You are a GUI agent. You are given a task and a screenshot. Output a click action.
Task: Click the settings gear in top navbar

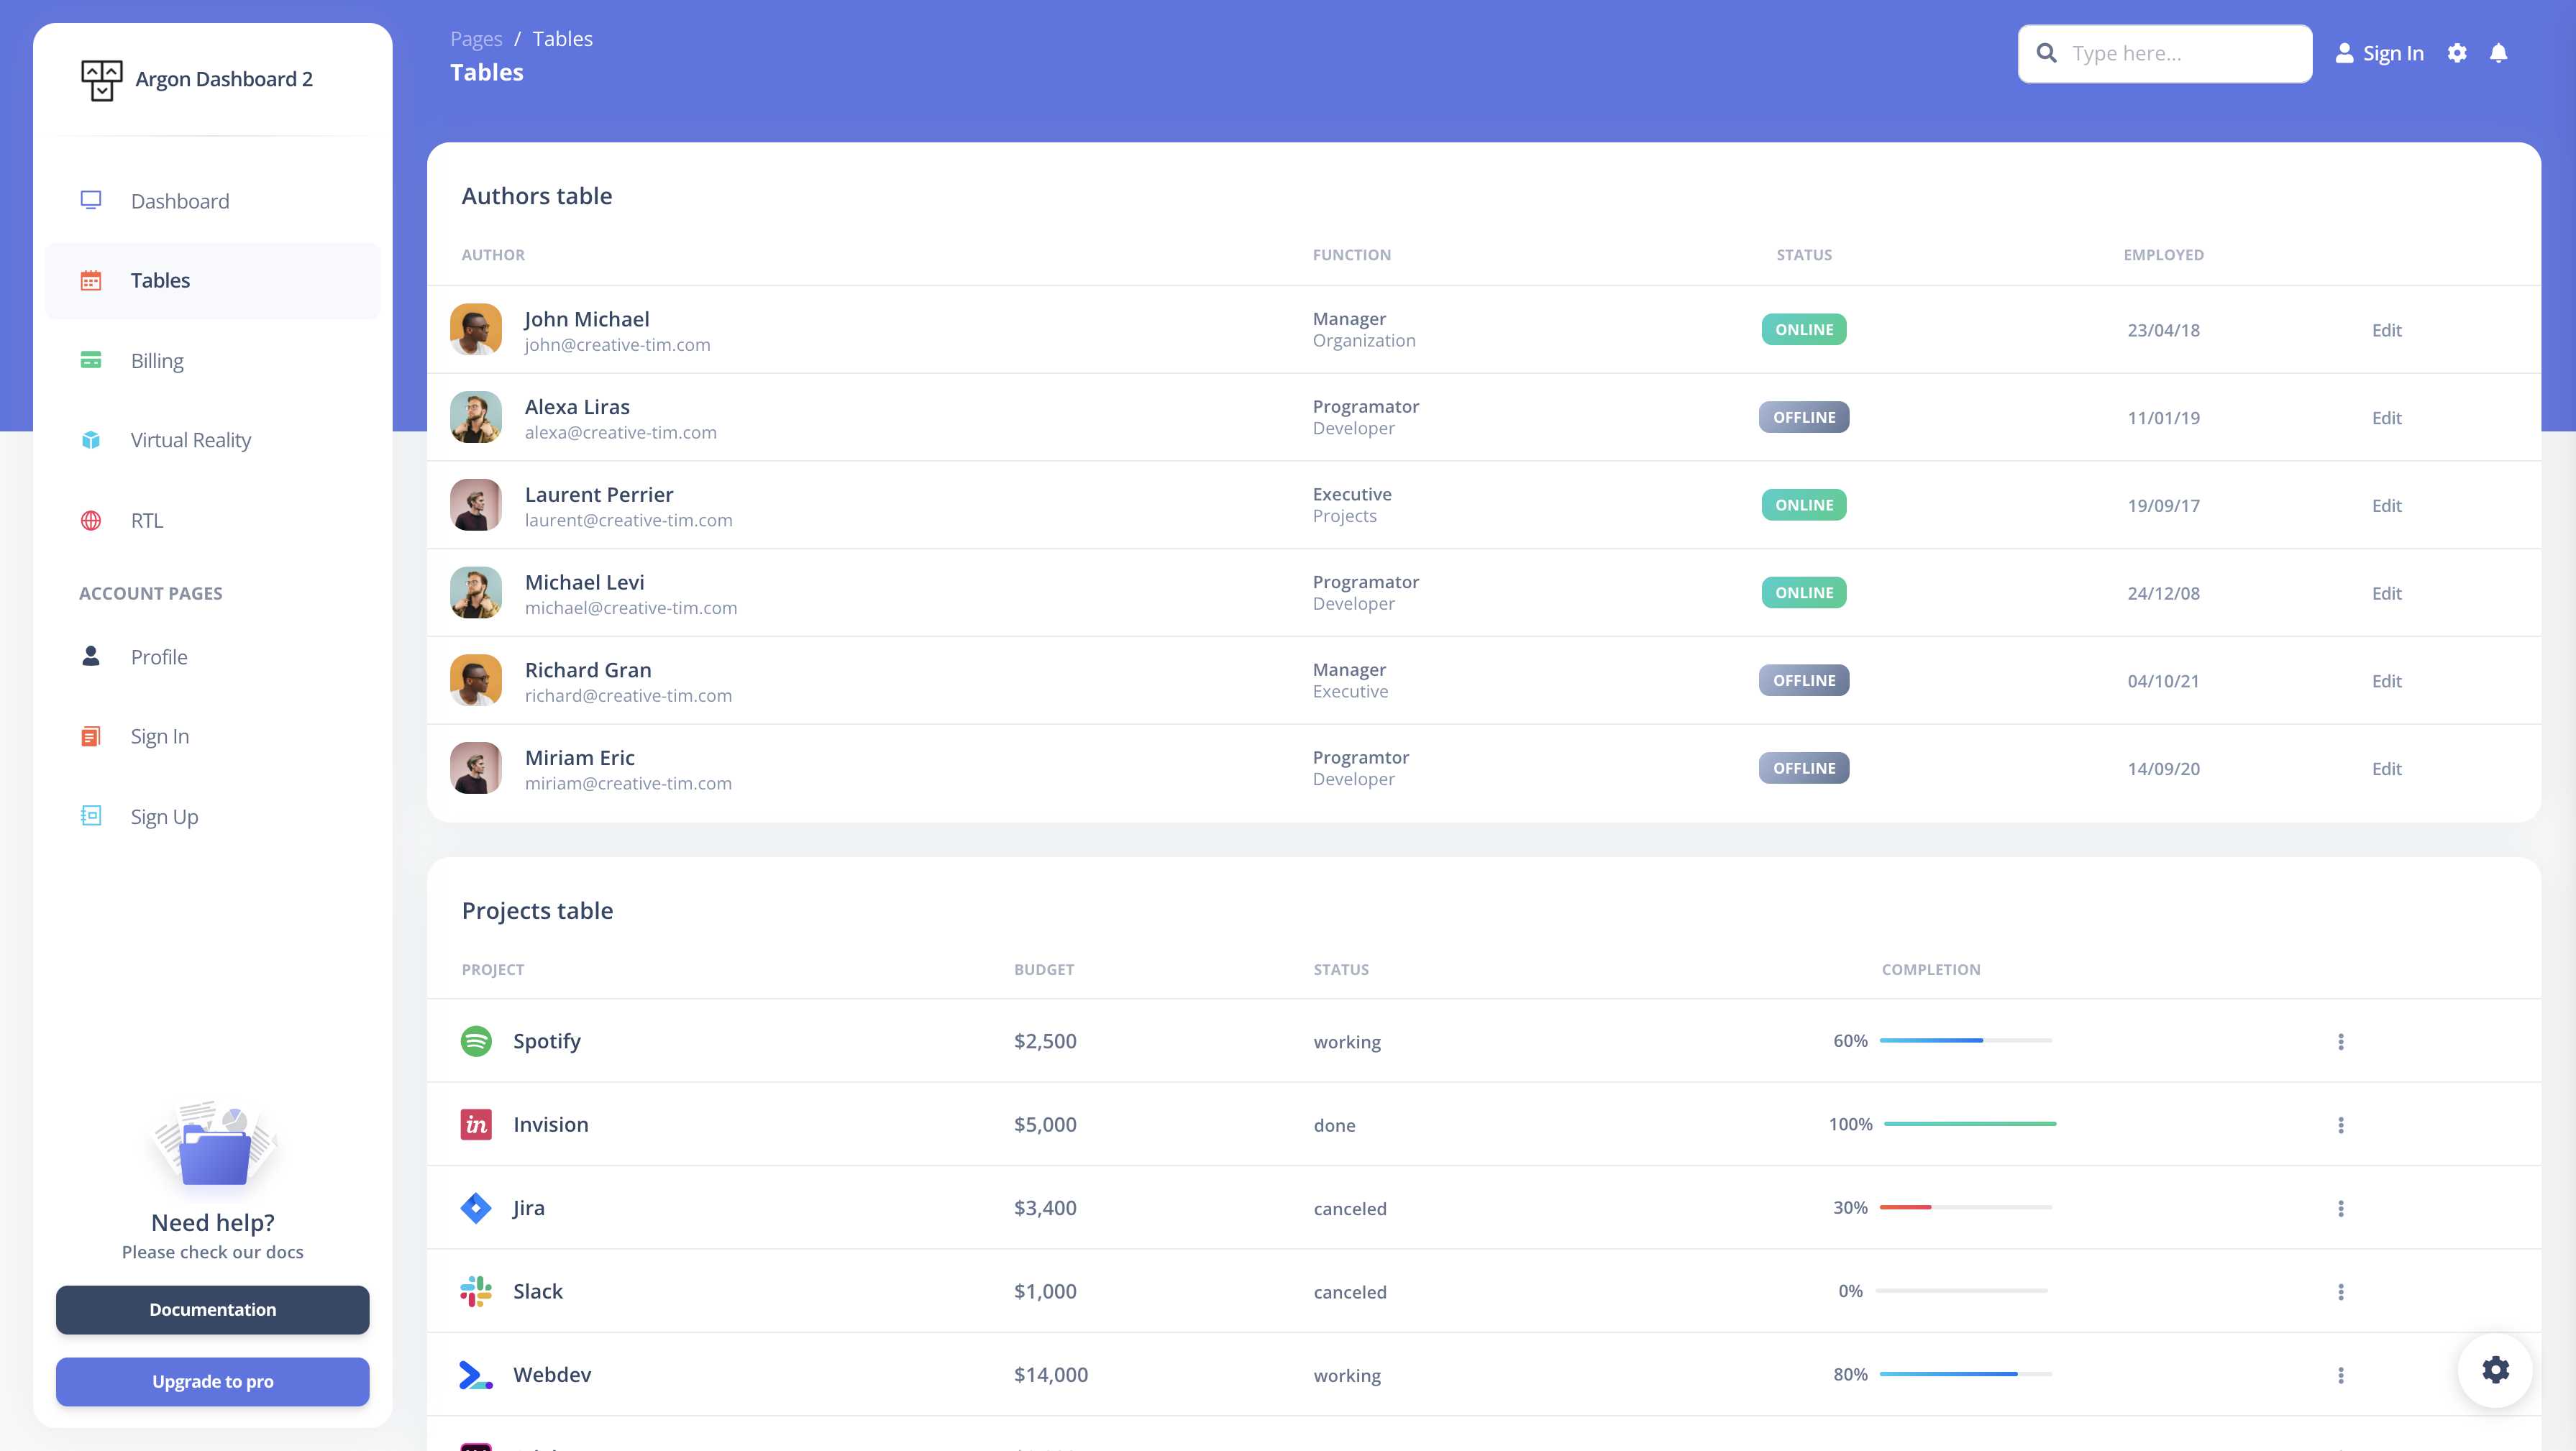2457,53
